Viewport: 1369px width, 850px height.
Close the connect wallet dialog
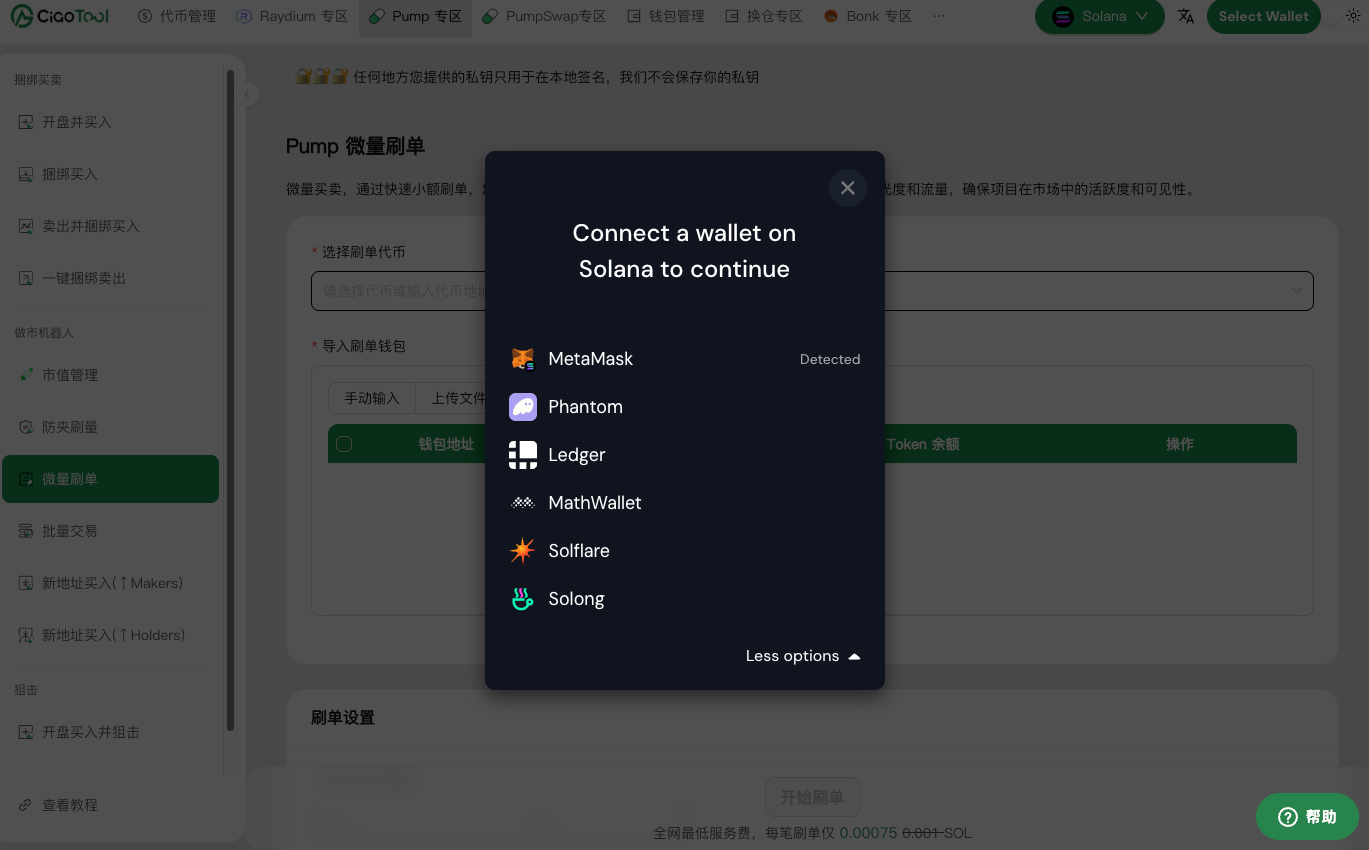[x=847, y=188]
